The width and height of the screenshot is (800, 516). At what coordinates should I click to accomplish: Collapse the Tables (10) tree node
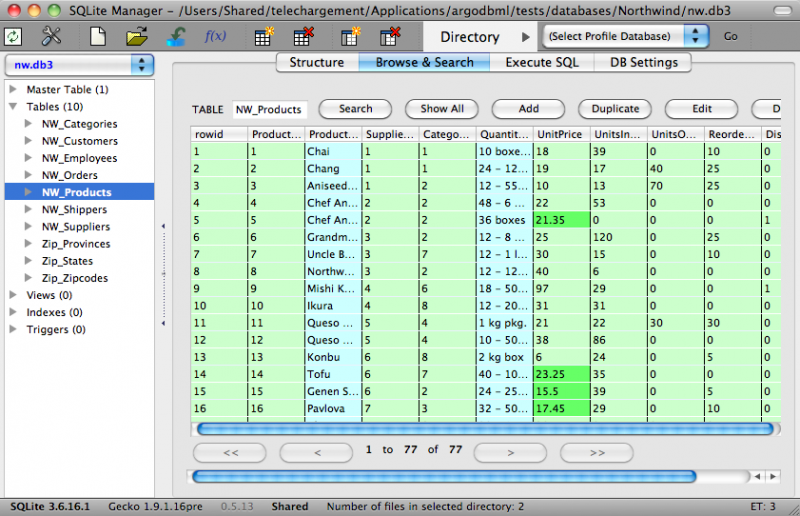coord(13,107)
